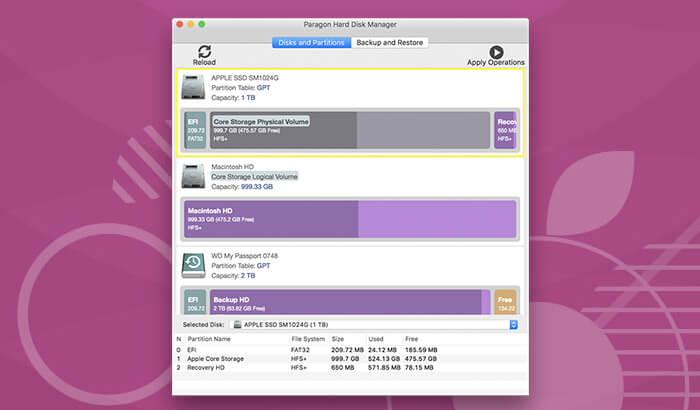The width and height of the screenshot is (700, 410).
Task: Click the 571.85 MB used cell
Action: coord(384,368)
